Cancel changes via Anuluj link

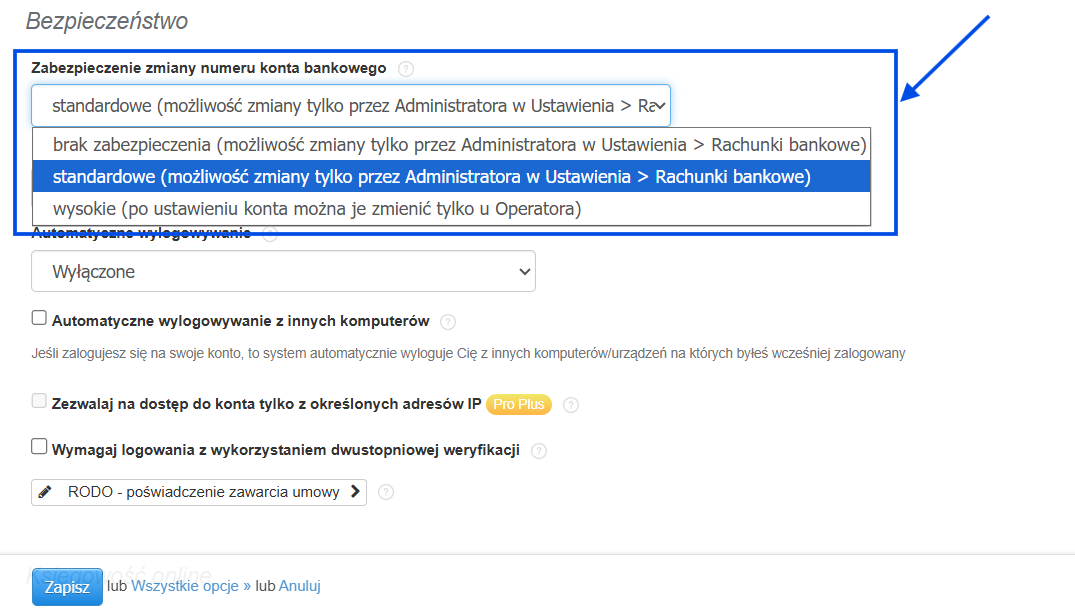tap(300, 586)
